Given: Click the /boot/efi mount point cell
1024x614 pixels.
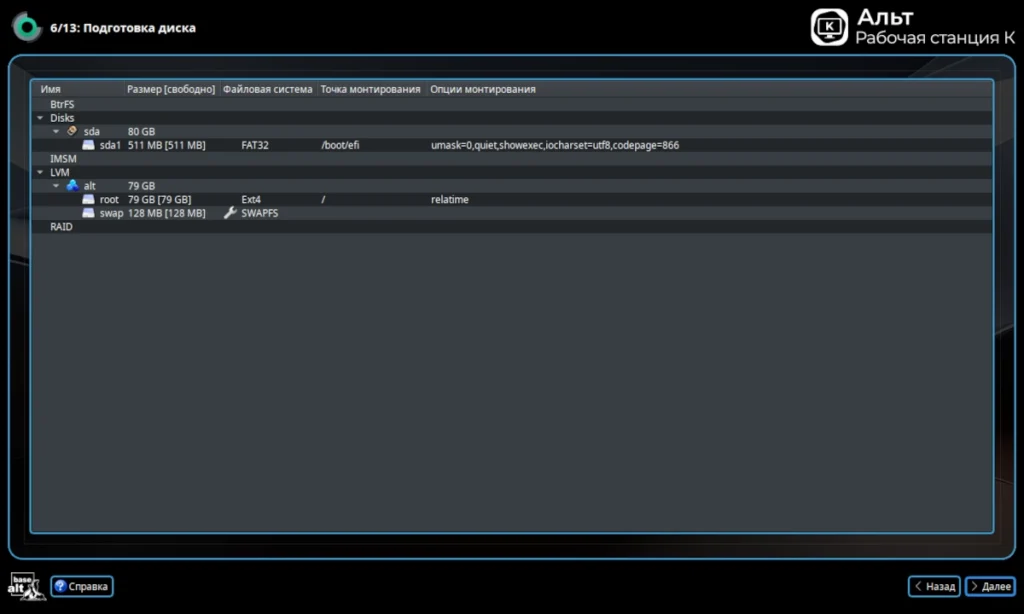Looking at the screenshot, I should [x=340, y=145].
